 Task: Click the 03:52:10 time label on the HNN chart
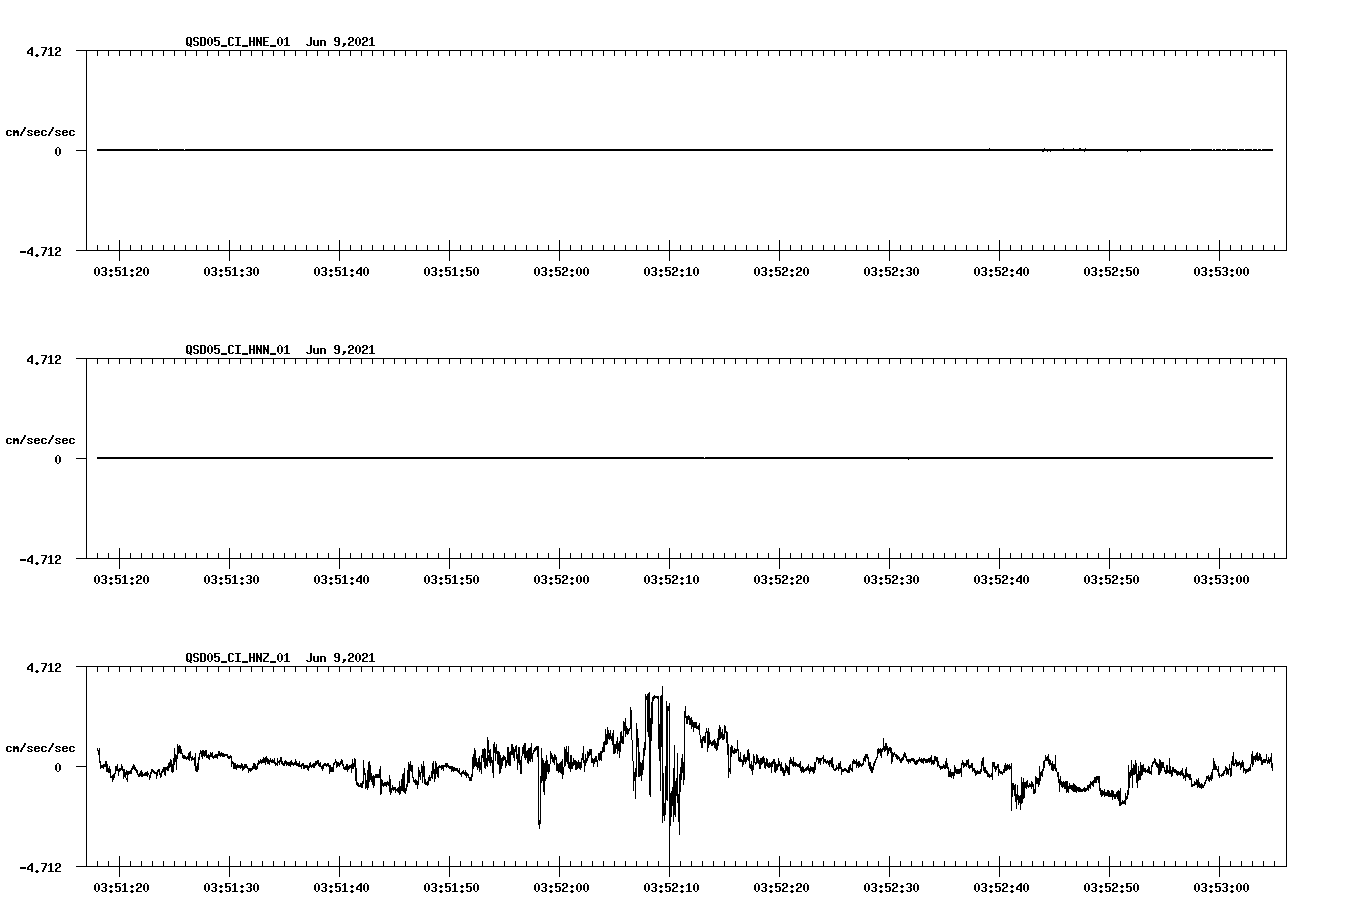coord(671,580)
